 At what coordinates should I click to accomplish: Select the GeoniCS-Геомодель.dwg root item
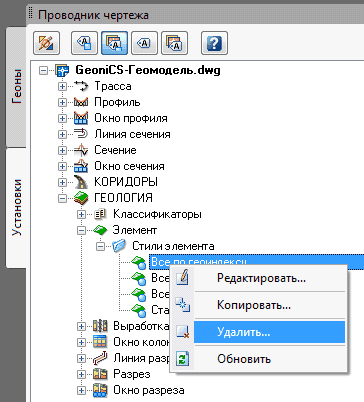point(148,70)
